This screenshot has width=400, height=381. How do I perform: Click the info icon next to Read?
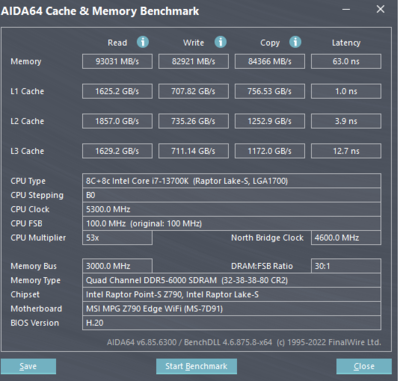coord(143,42)
